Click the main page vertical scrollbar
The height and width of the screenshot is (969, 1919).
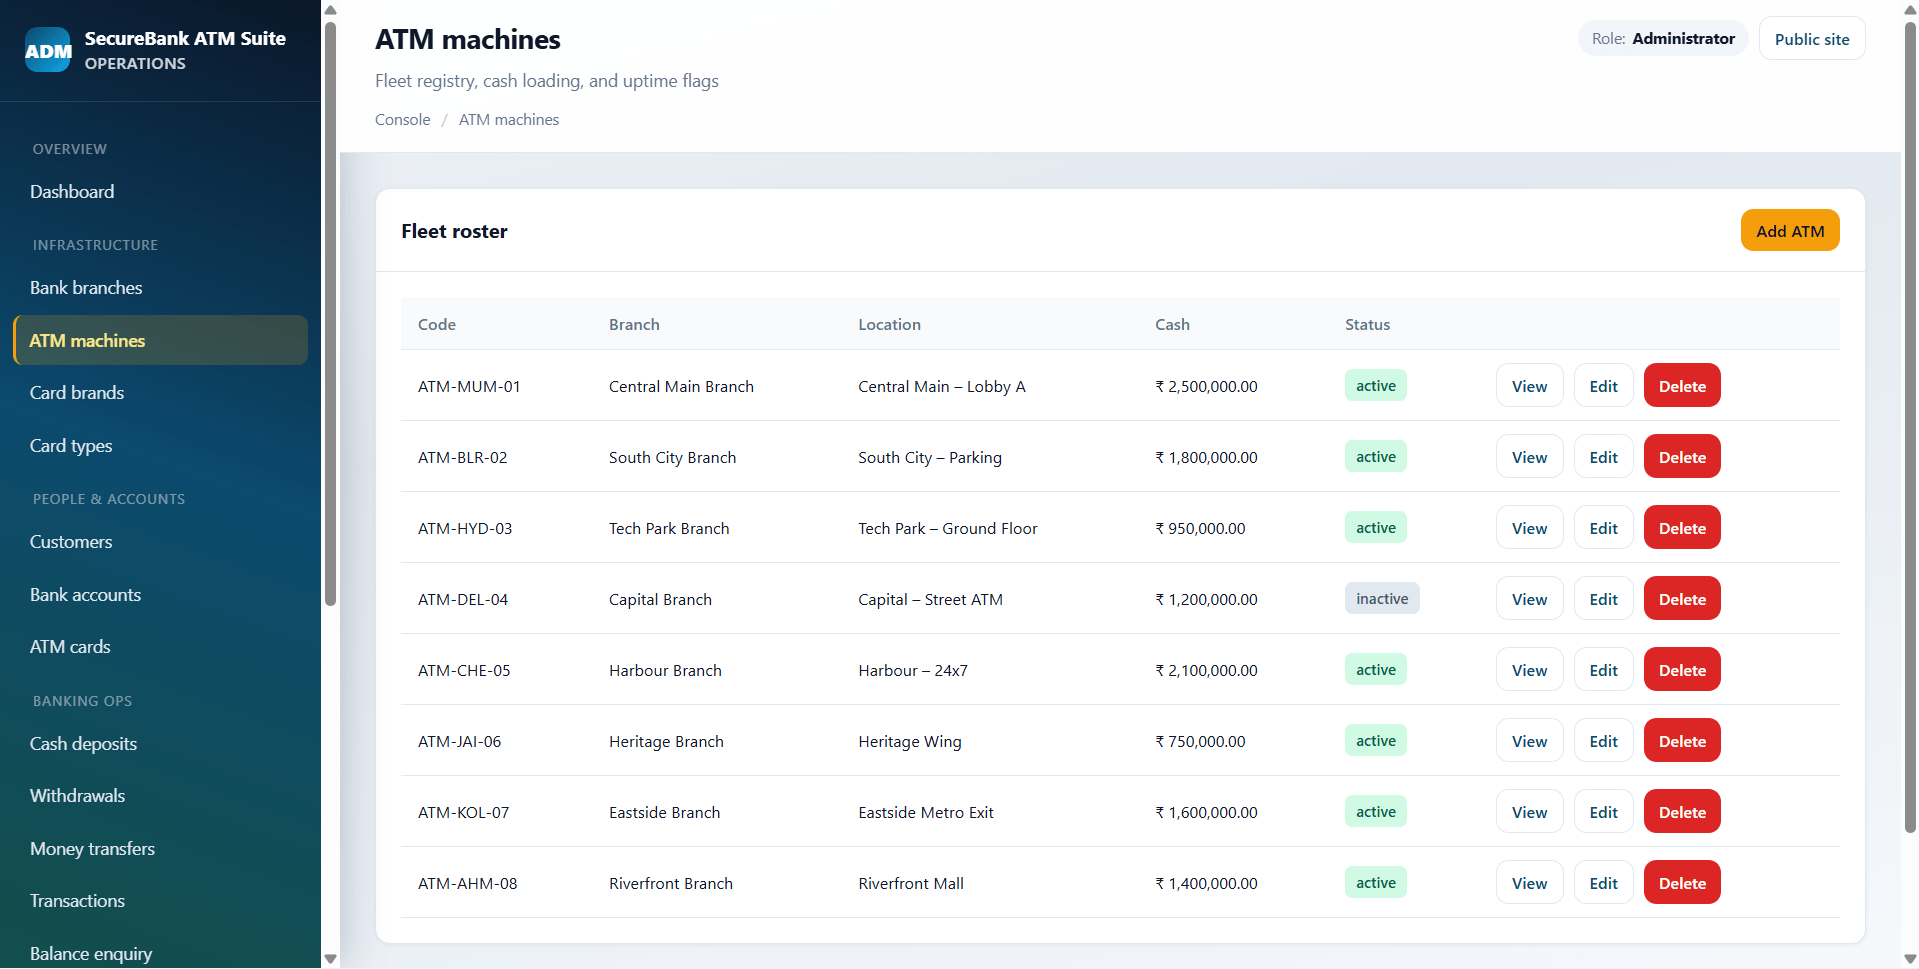pos(1910,425)
